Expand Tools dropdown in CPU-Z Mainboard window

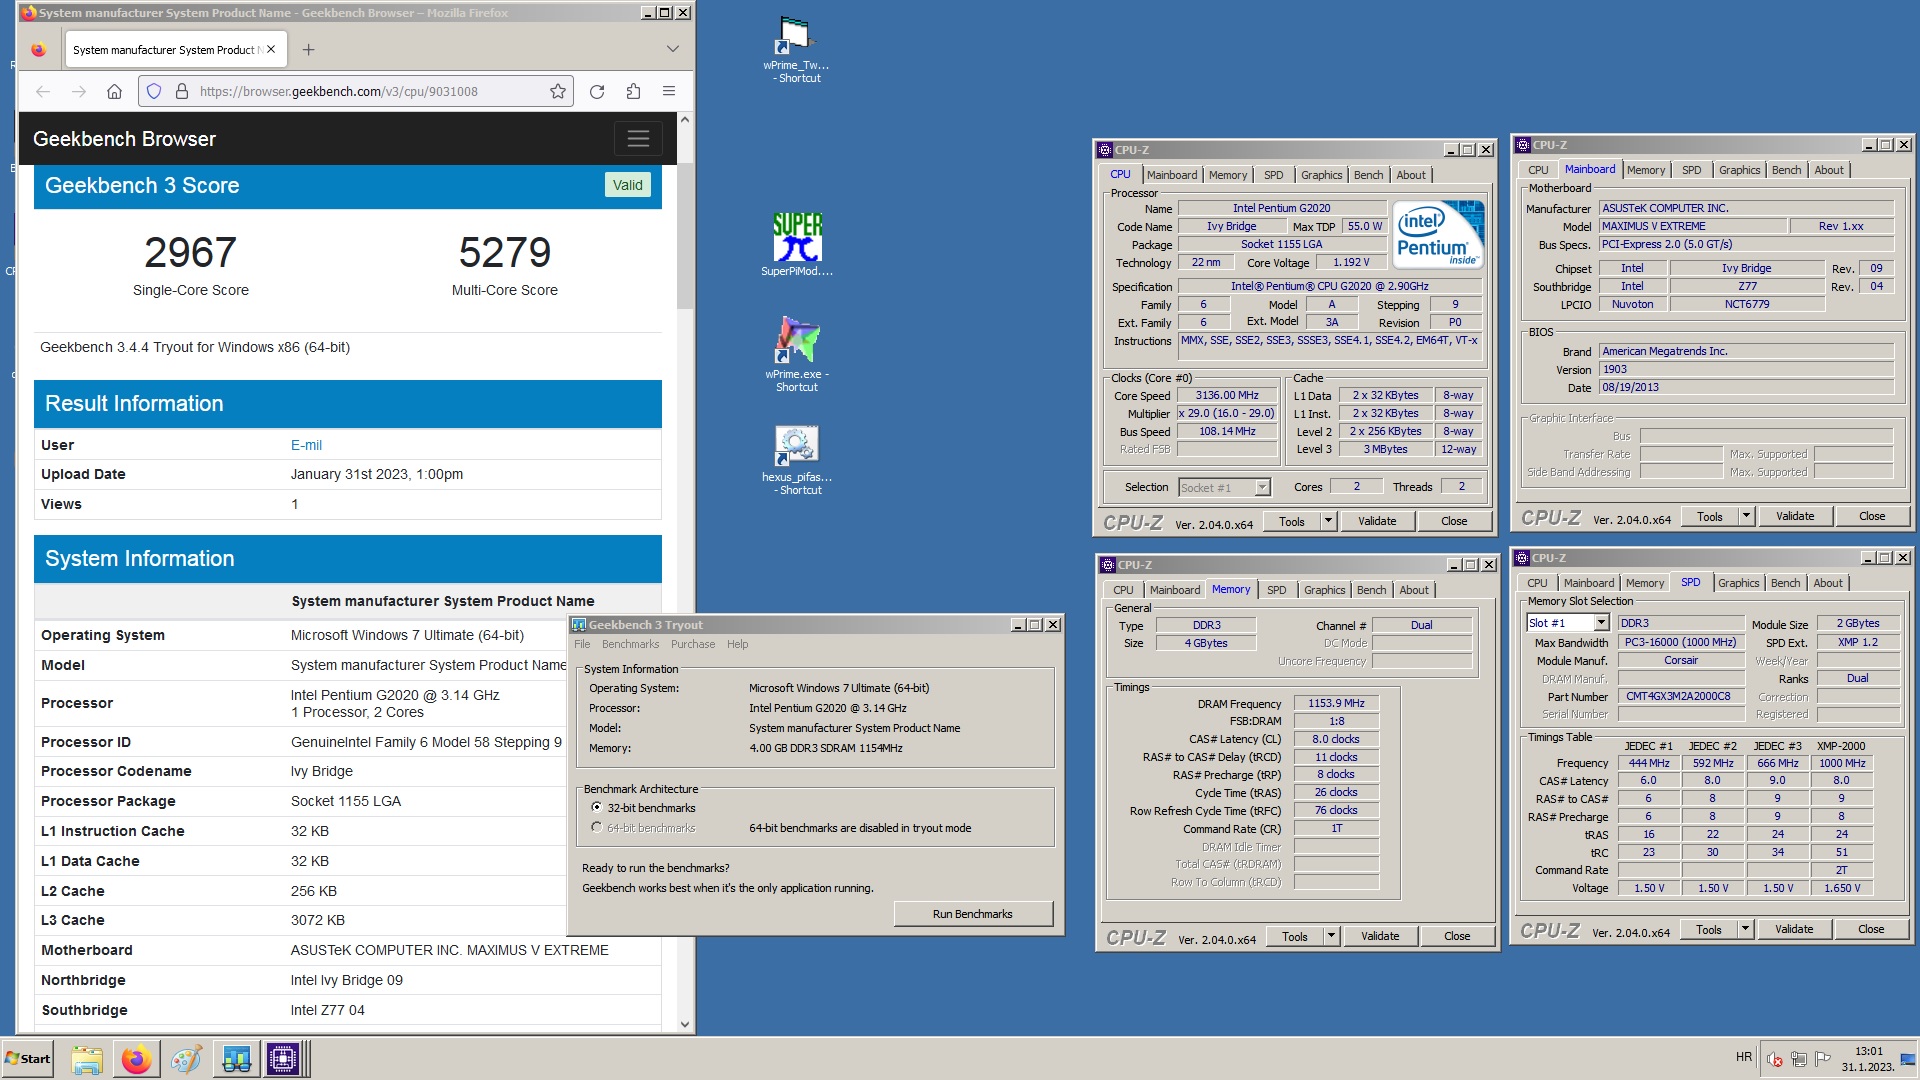[1746, 516]
